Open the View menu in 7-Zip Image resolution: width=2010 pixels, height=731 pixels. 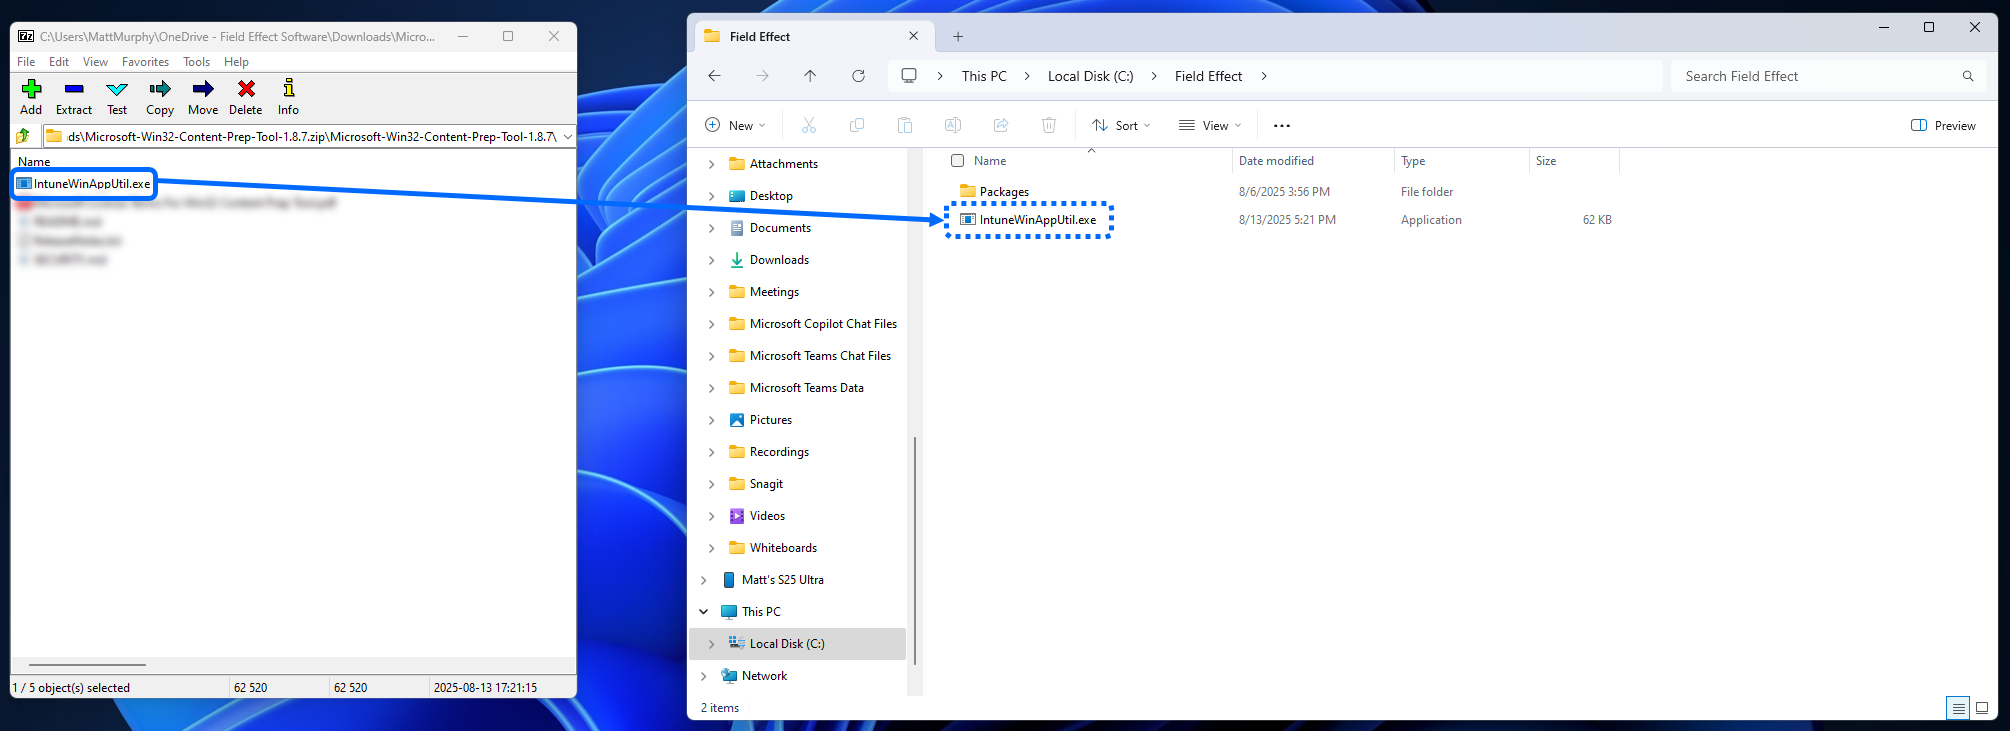click(x=95, y=62)
